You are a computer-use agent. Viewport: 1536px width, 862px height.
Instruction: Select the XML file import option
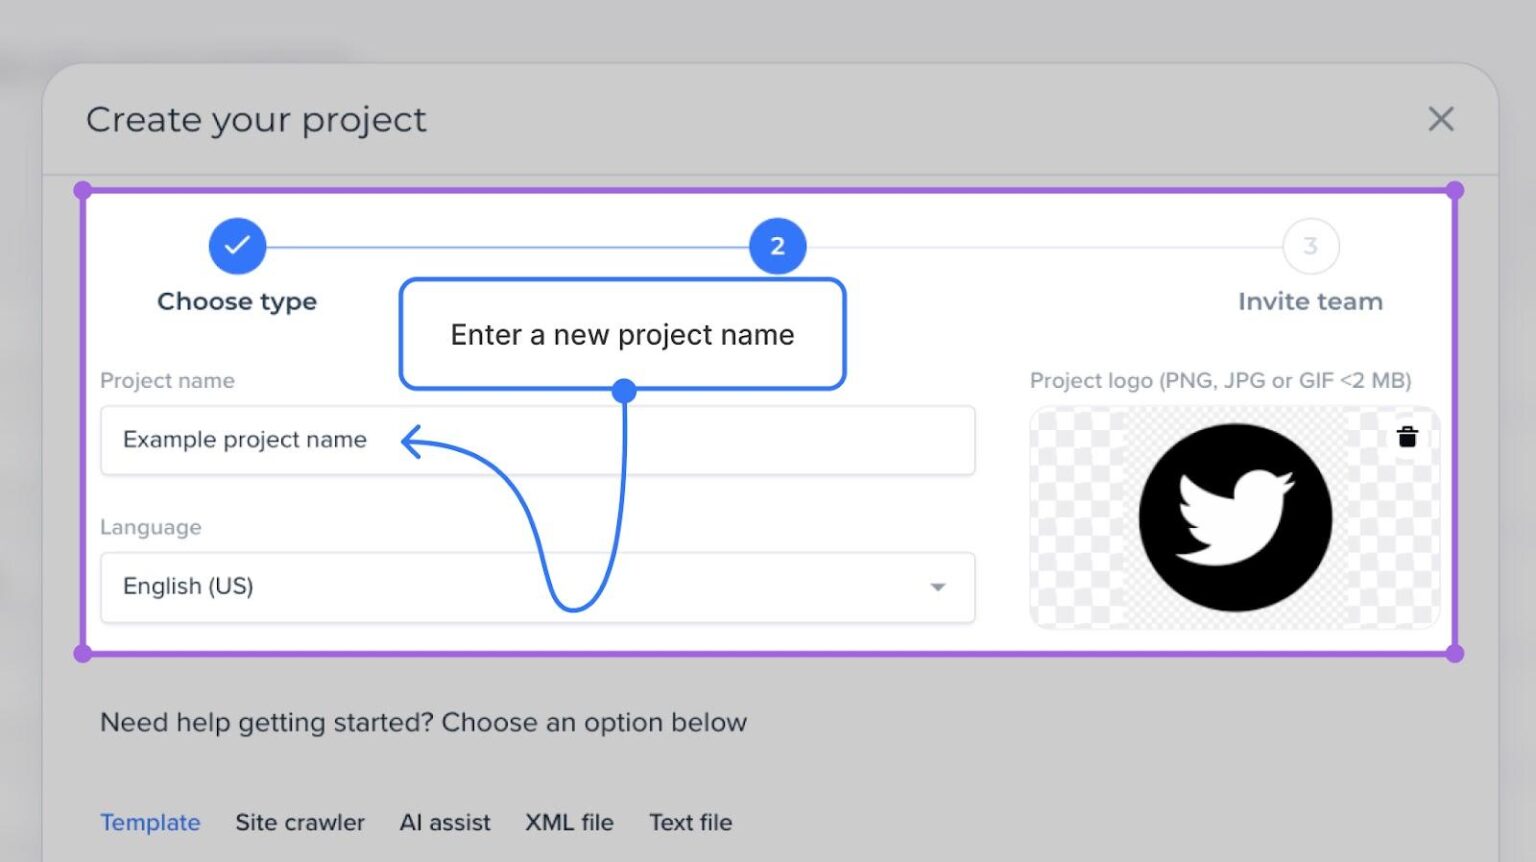pyautogui.click(x=569, y=822)
